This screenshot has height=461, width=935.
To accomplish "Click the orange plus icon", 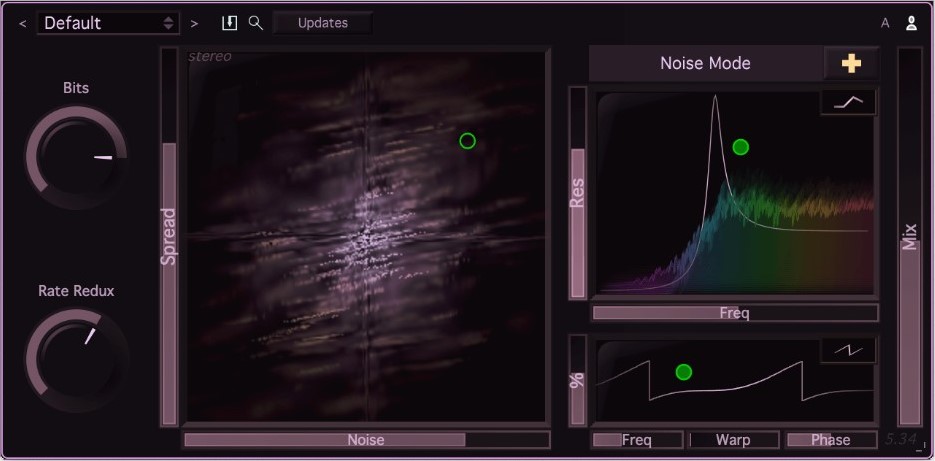I will 851,63.
